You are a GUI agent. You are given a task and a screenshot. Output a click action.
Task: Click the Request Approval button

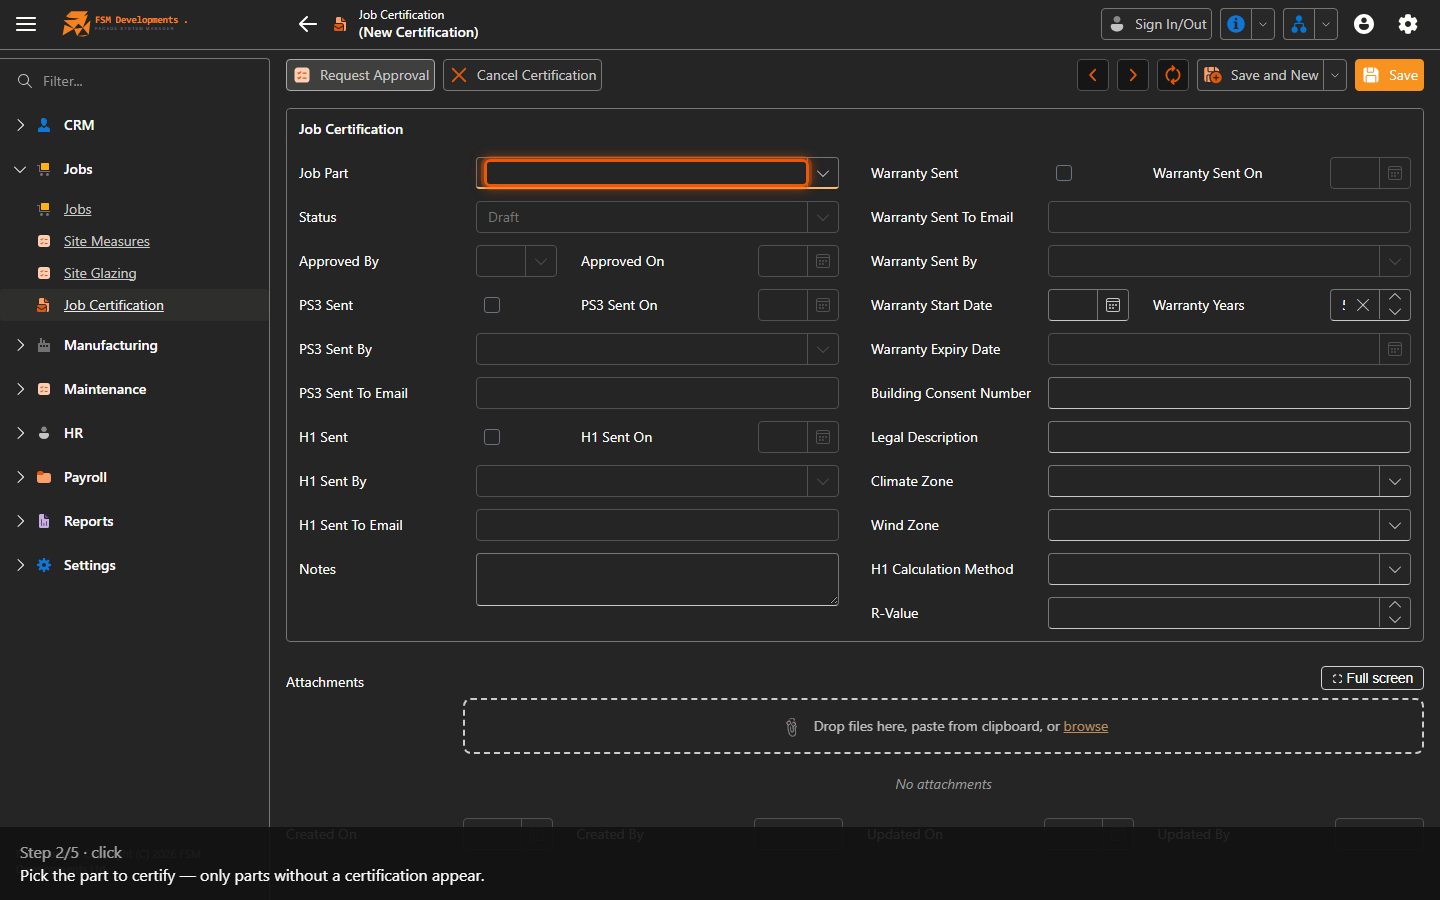click(x=361, y=75)
